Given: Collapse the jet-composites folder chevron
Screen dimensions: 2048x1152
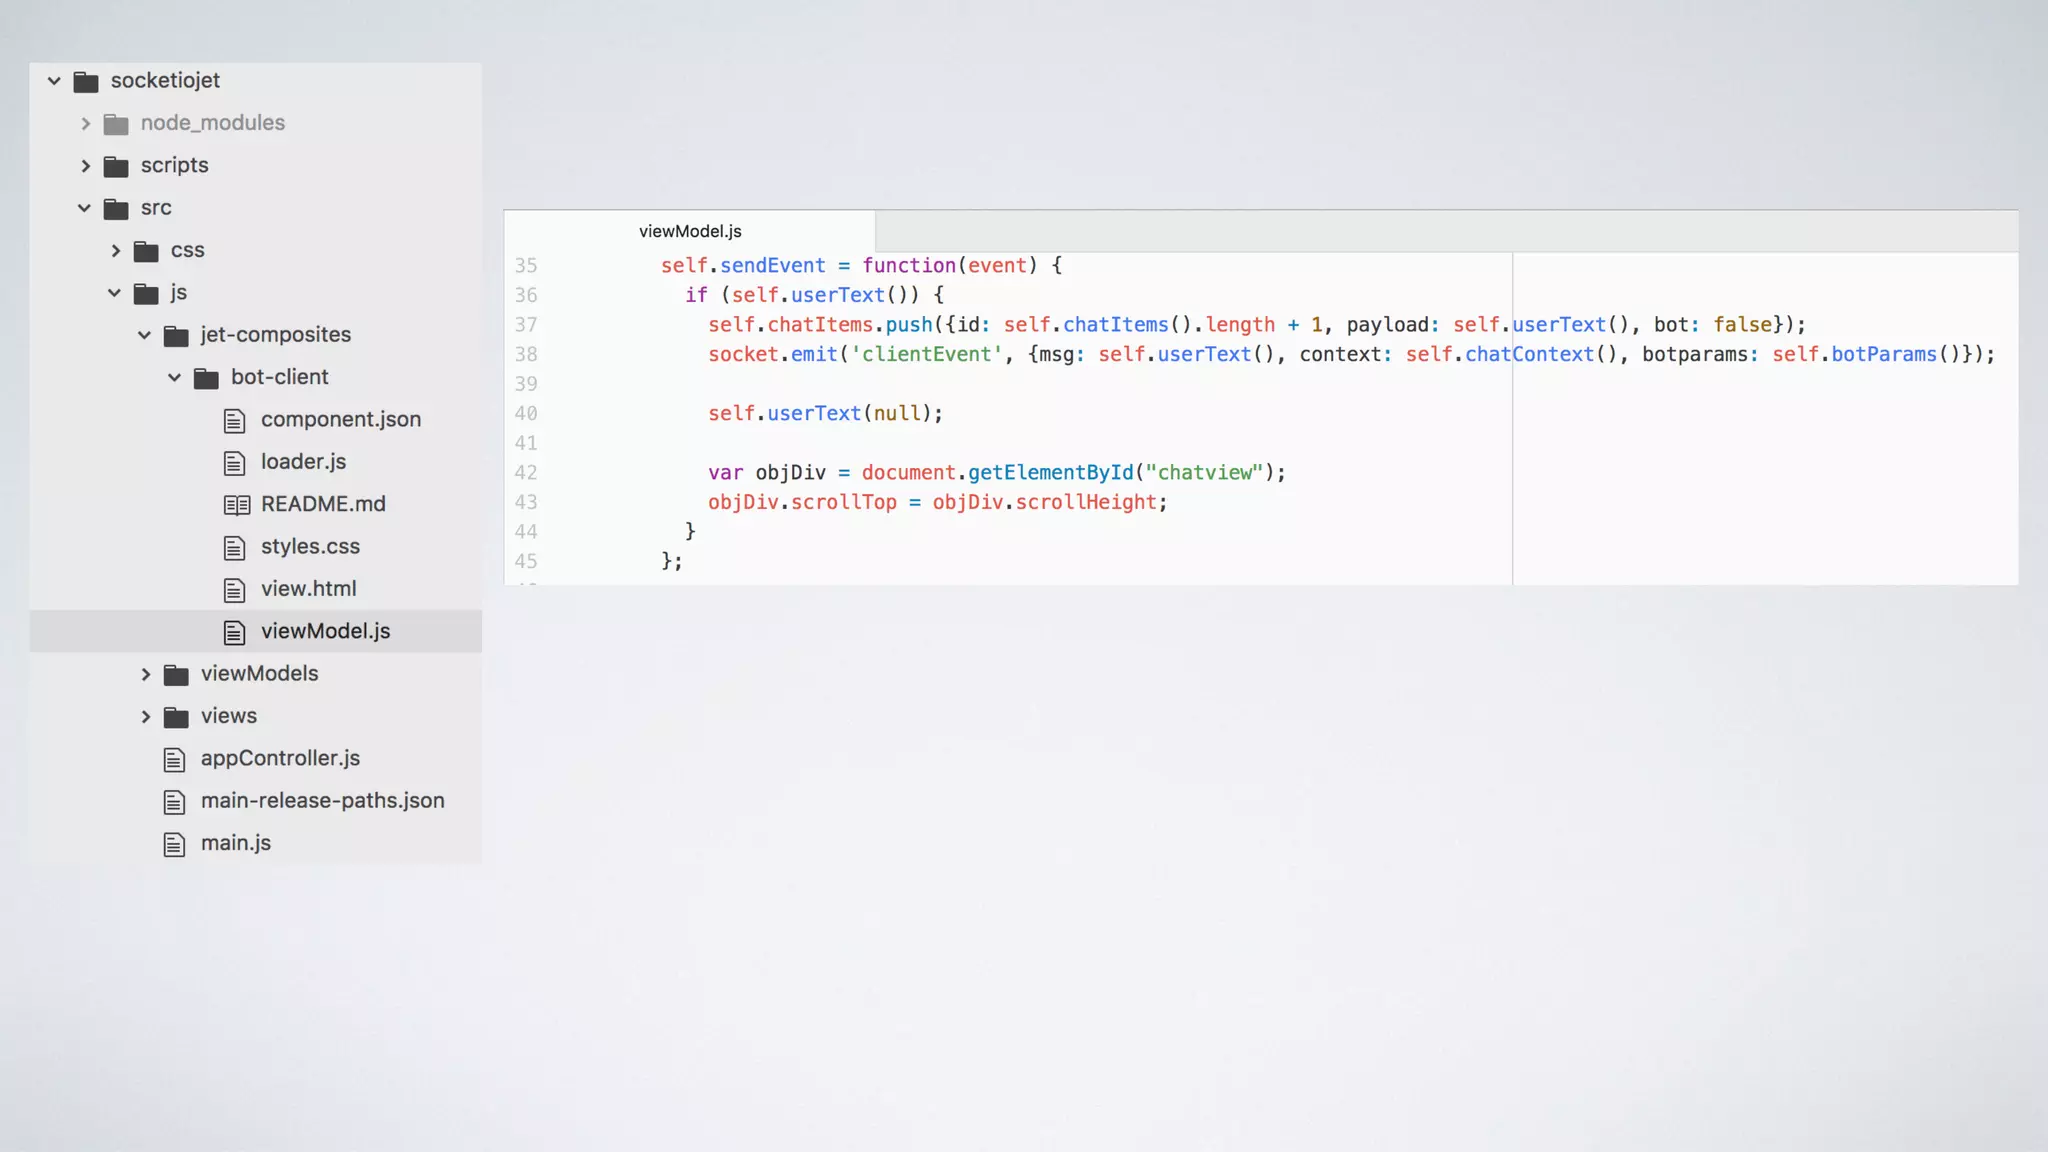Looking at the screenshot, I should [144, 335].
